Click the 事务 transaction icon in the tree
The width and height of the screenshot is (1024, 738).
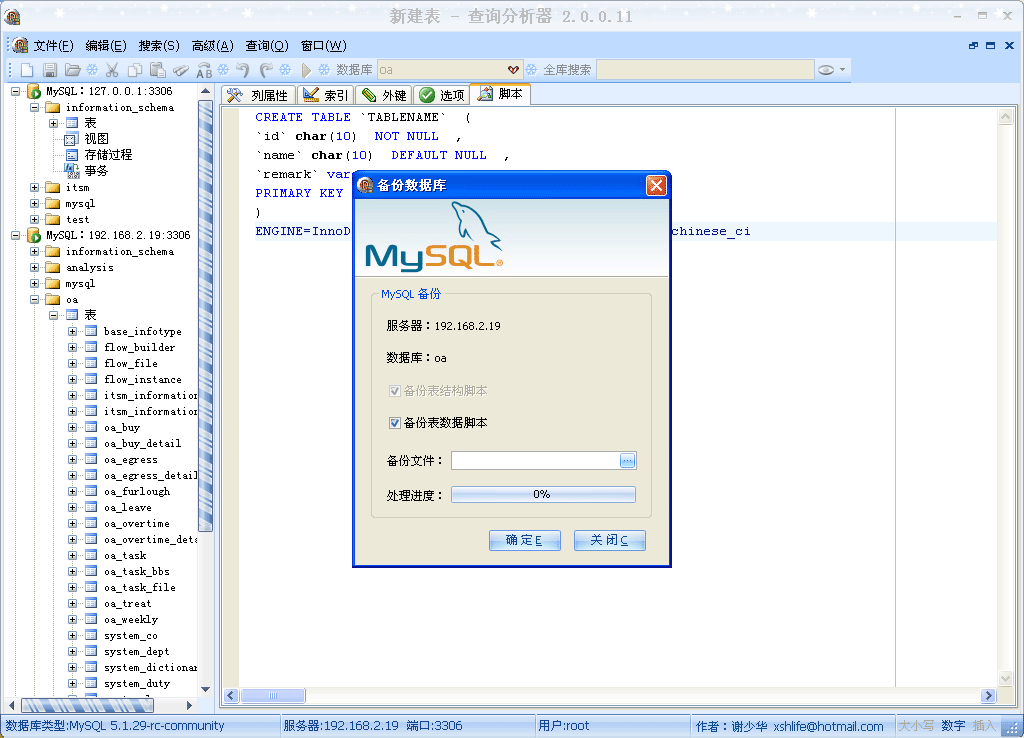[72, 170]
